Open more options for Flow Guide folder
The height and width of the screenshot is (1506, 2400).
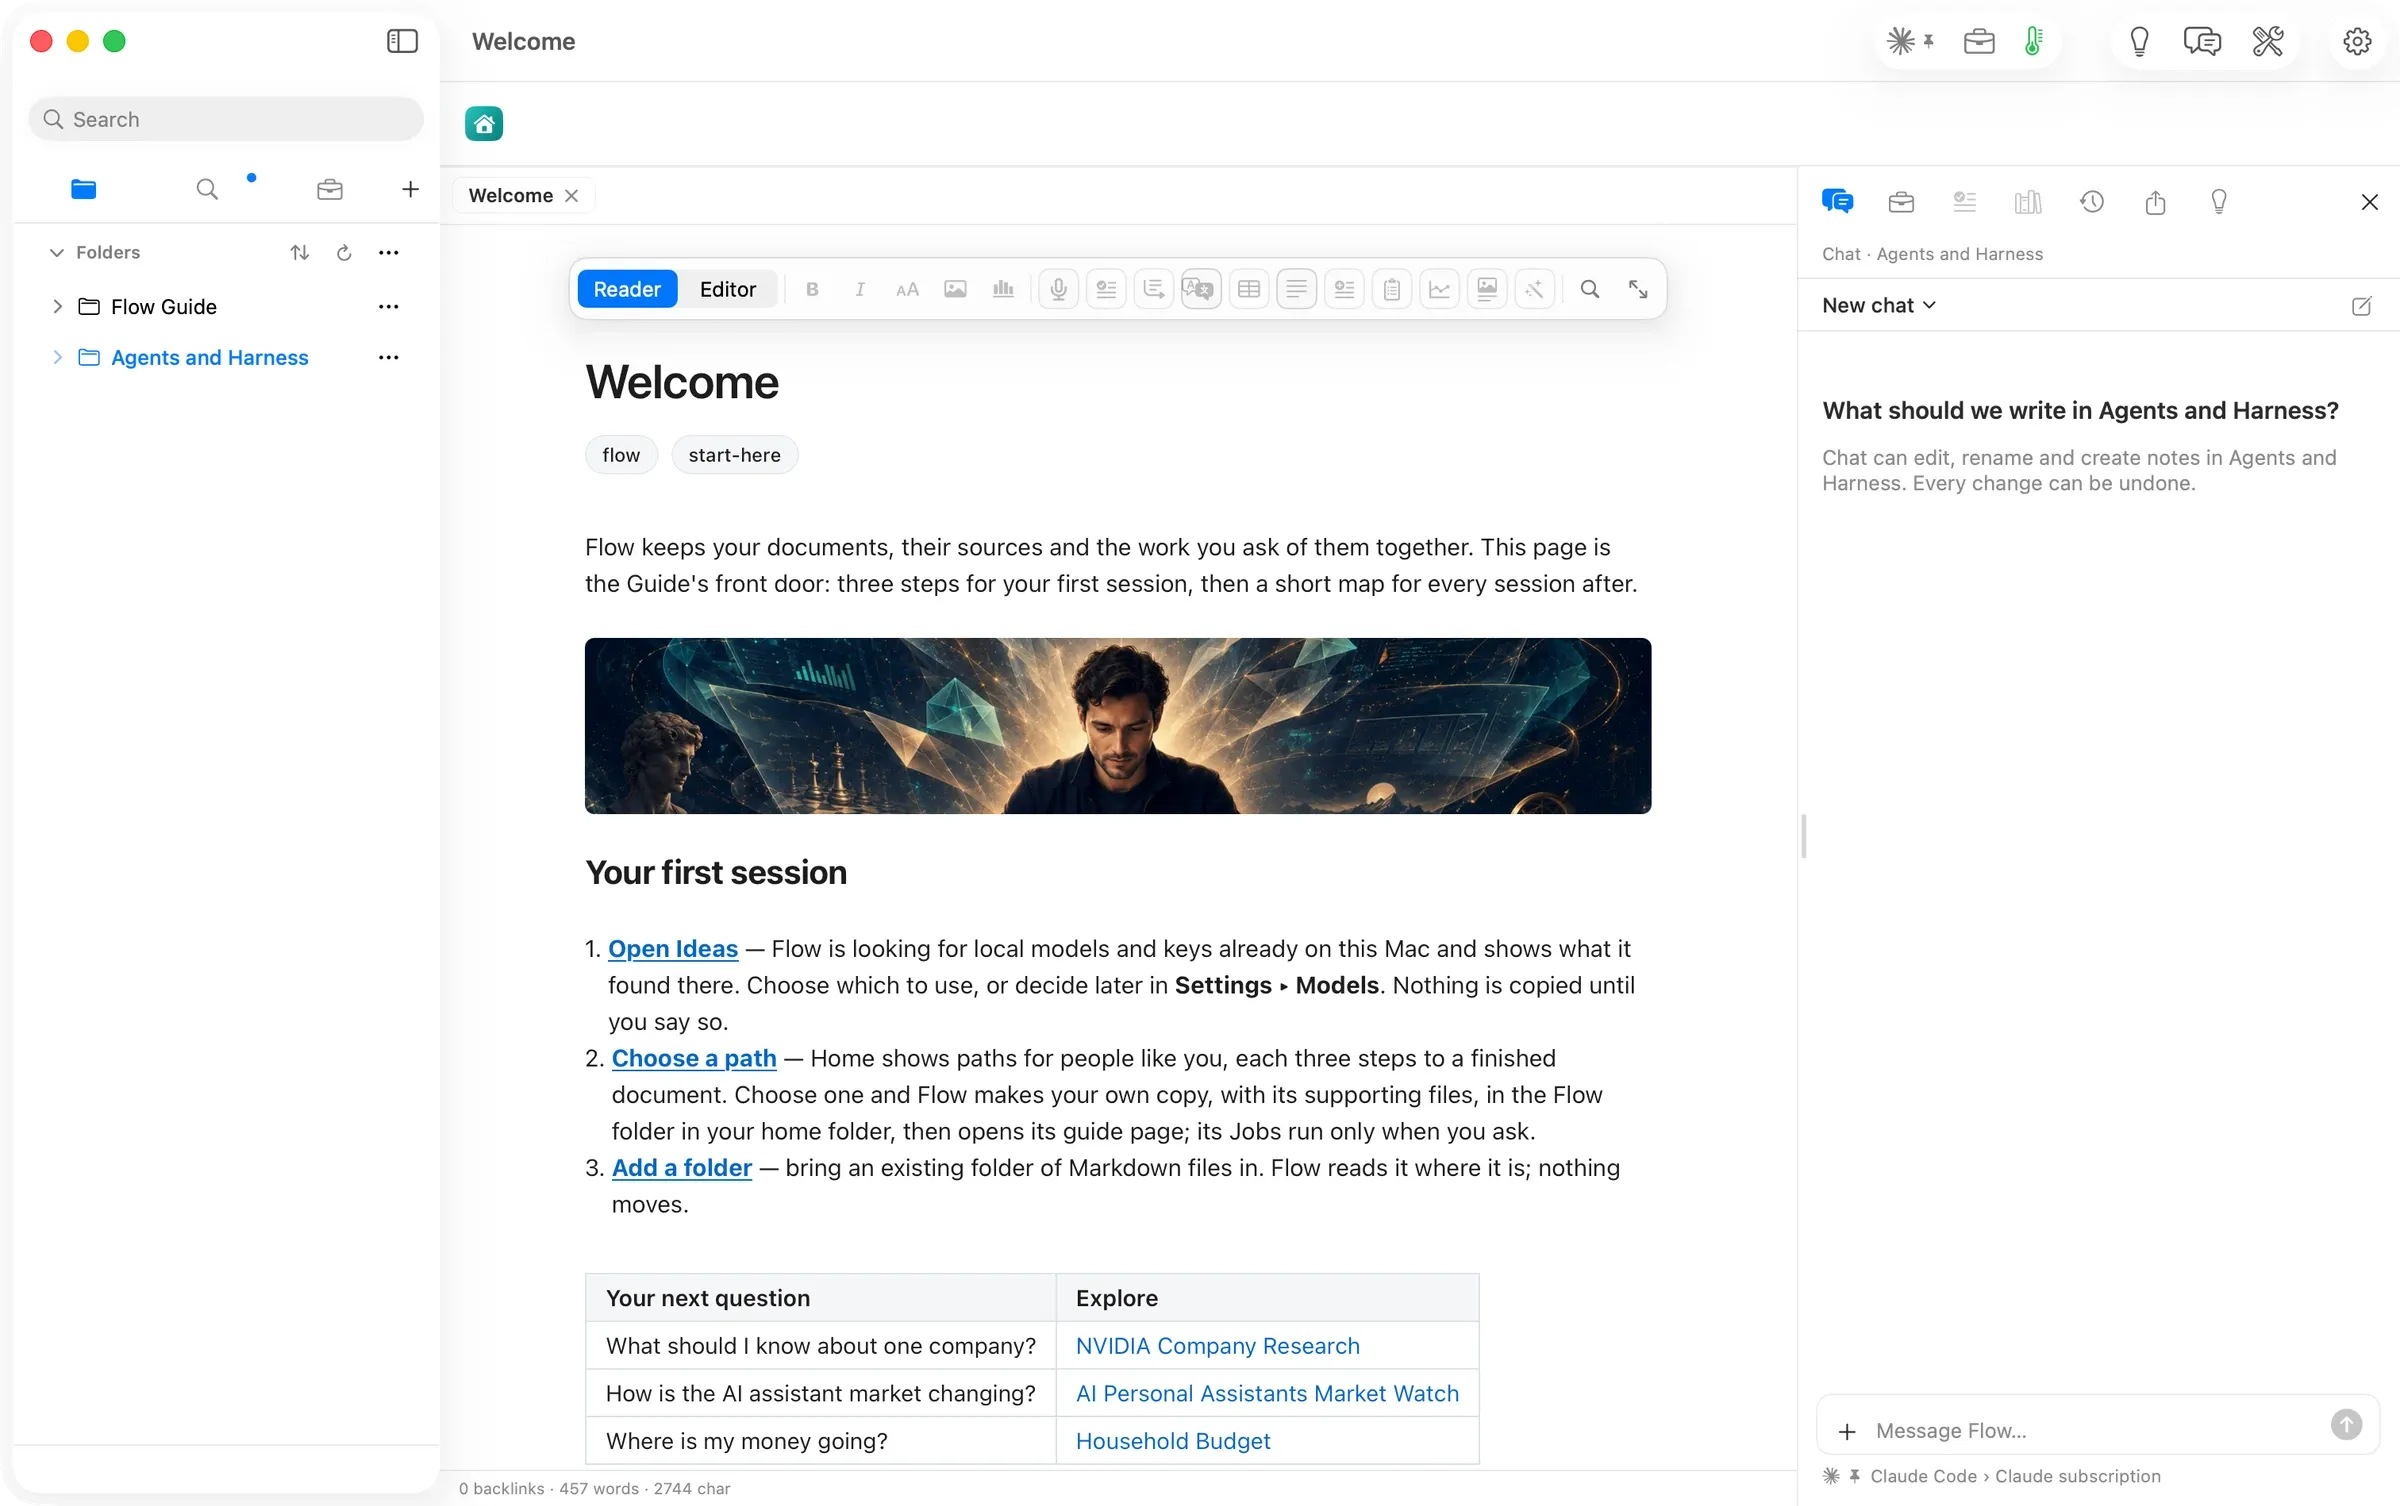(389, 307)
